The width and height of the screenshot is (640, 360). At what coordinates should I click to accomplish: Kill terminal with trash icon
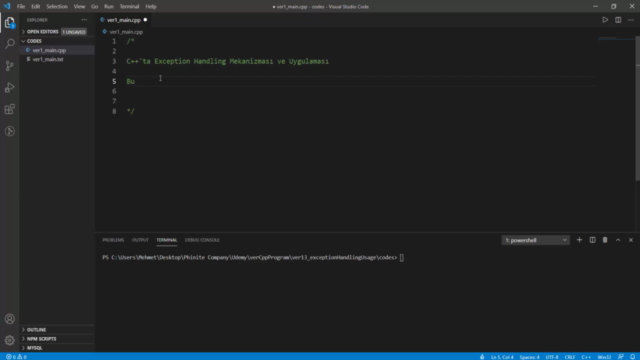(605, 240)
